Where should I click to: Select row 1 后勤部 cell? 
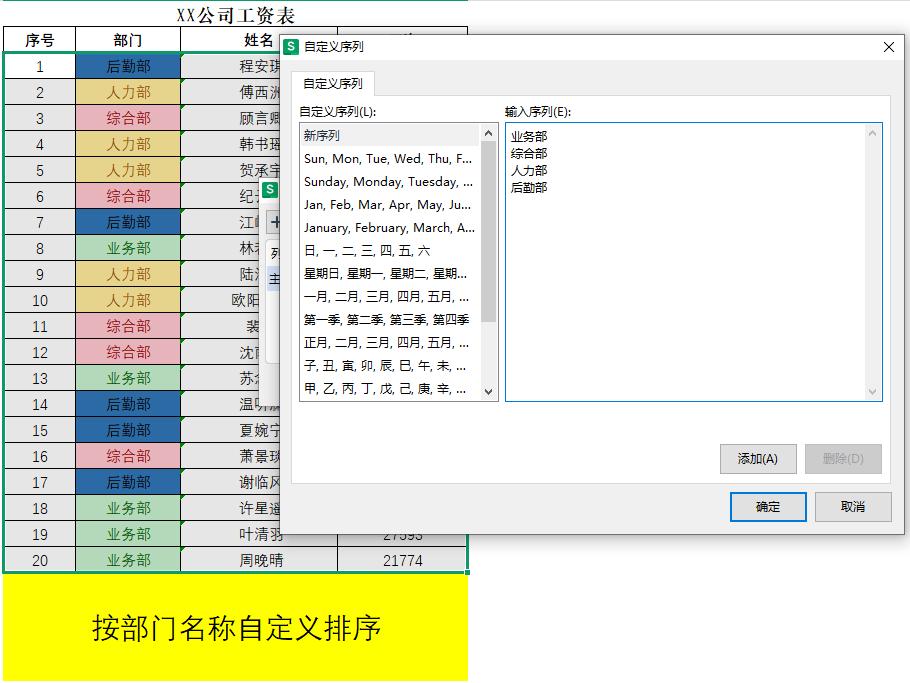[128, 66]
